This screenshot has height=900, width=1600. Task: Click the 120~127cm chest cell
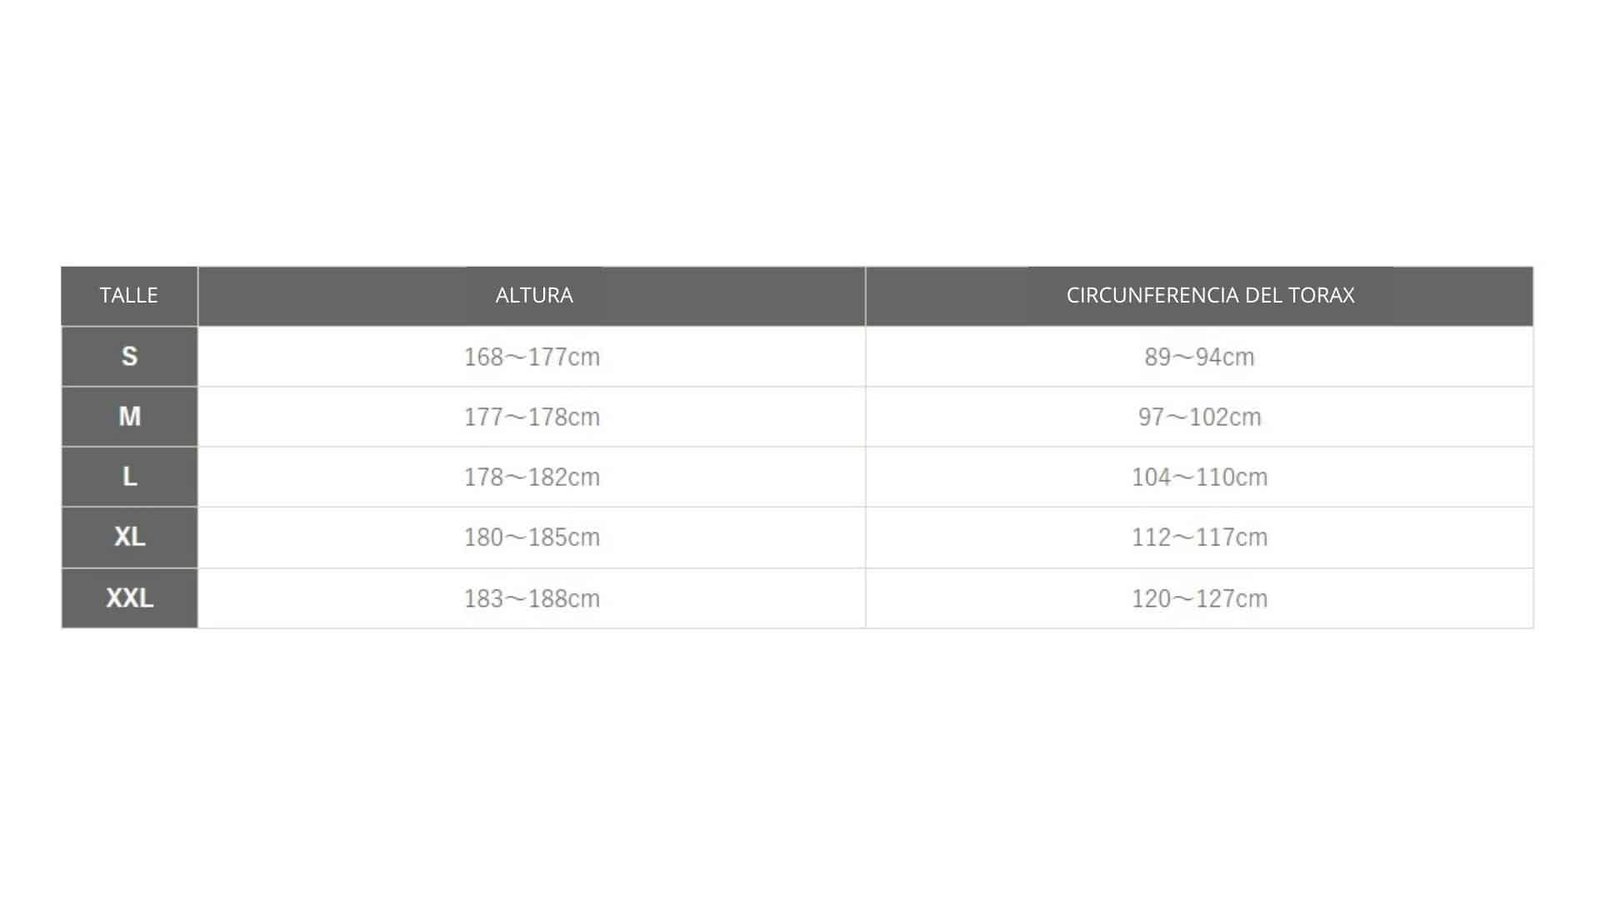tap(1199, 599)
